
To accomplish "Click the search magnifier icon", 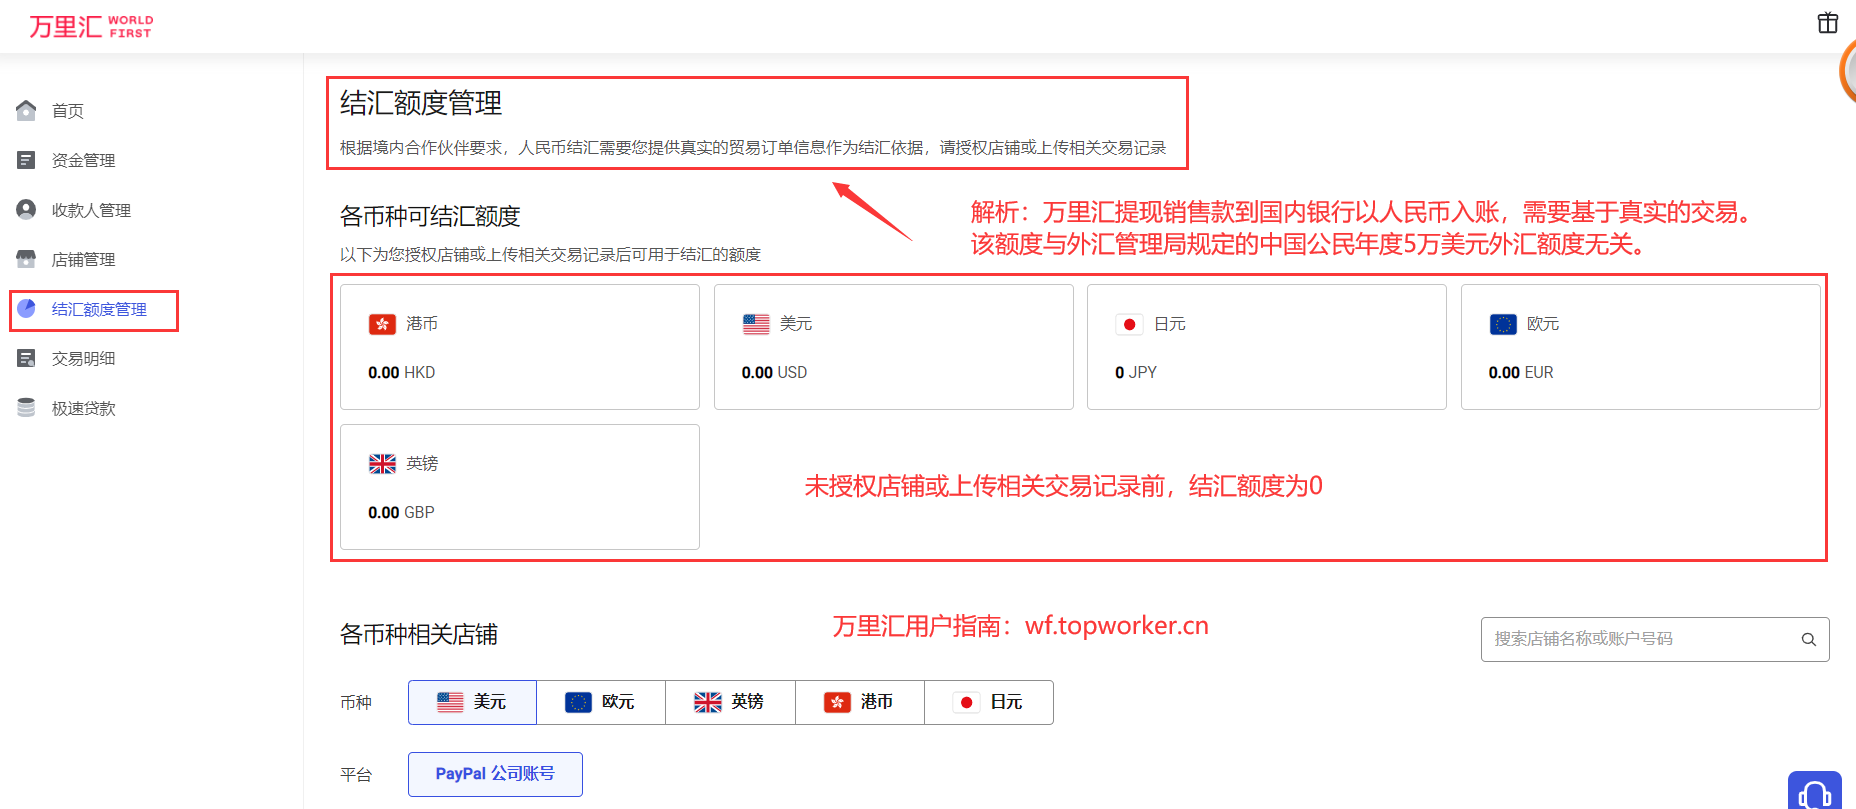I will tap(1808, 640).
